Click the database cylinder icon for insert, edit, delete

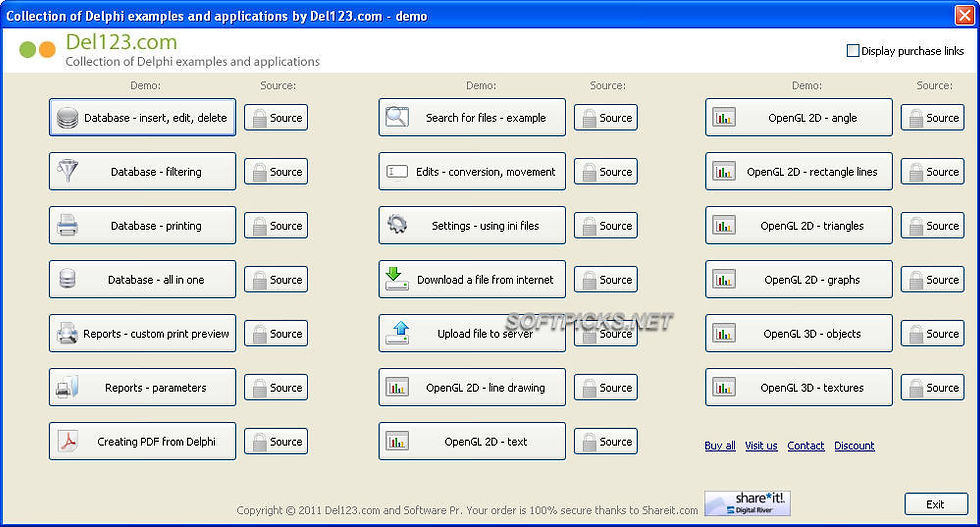68,118
